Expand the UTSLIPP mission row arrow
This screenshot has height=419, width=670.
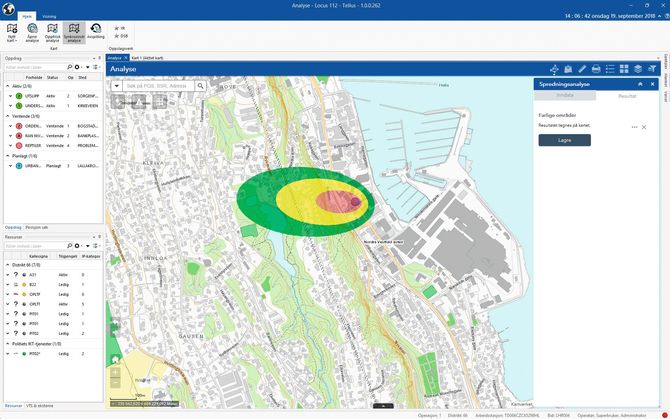(x=11, y=96)
